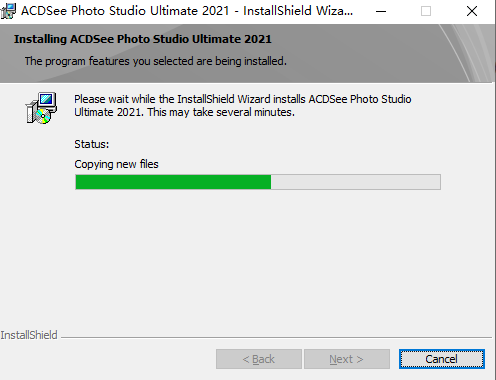
Task: Click the bold "Installing ACDSee Photo Studio" heading
Action: coord(143,39)
